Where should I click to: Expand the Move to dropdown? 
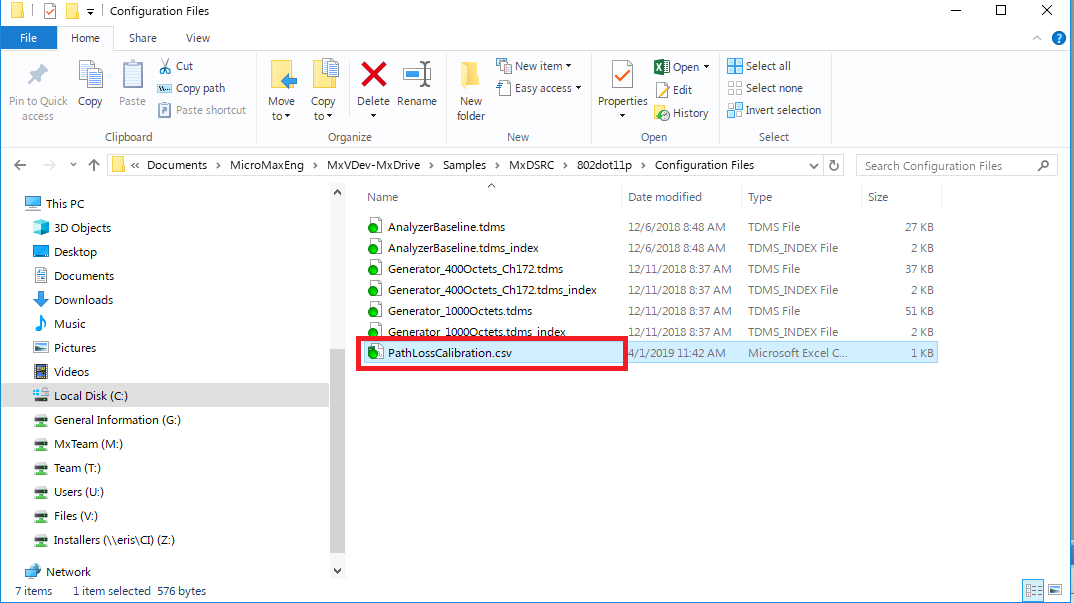(x=281, y=116)
